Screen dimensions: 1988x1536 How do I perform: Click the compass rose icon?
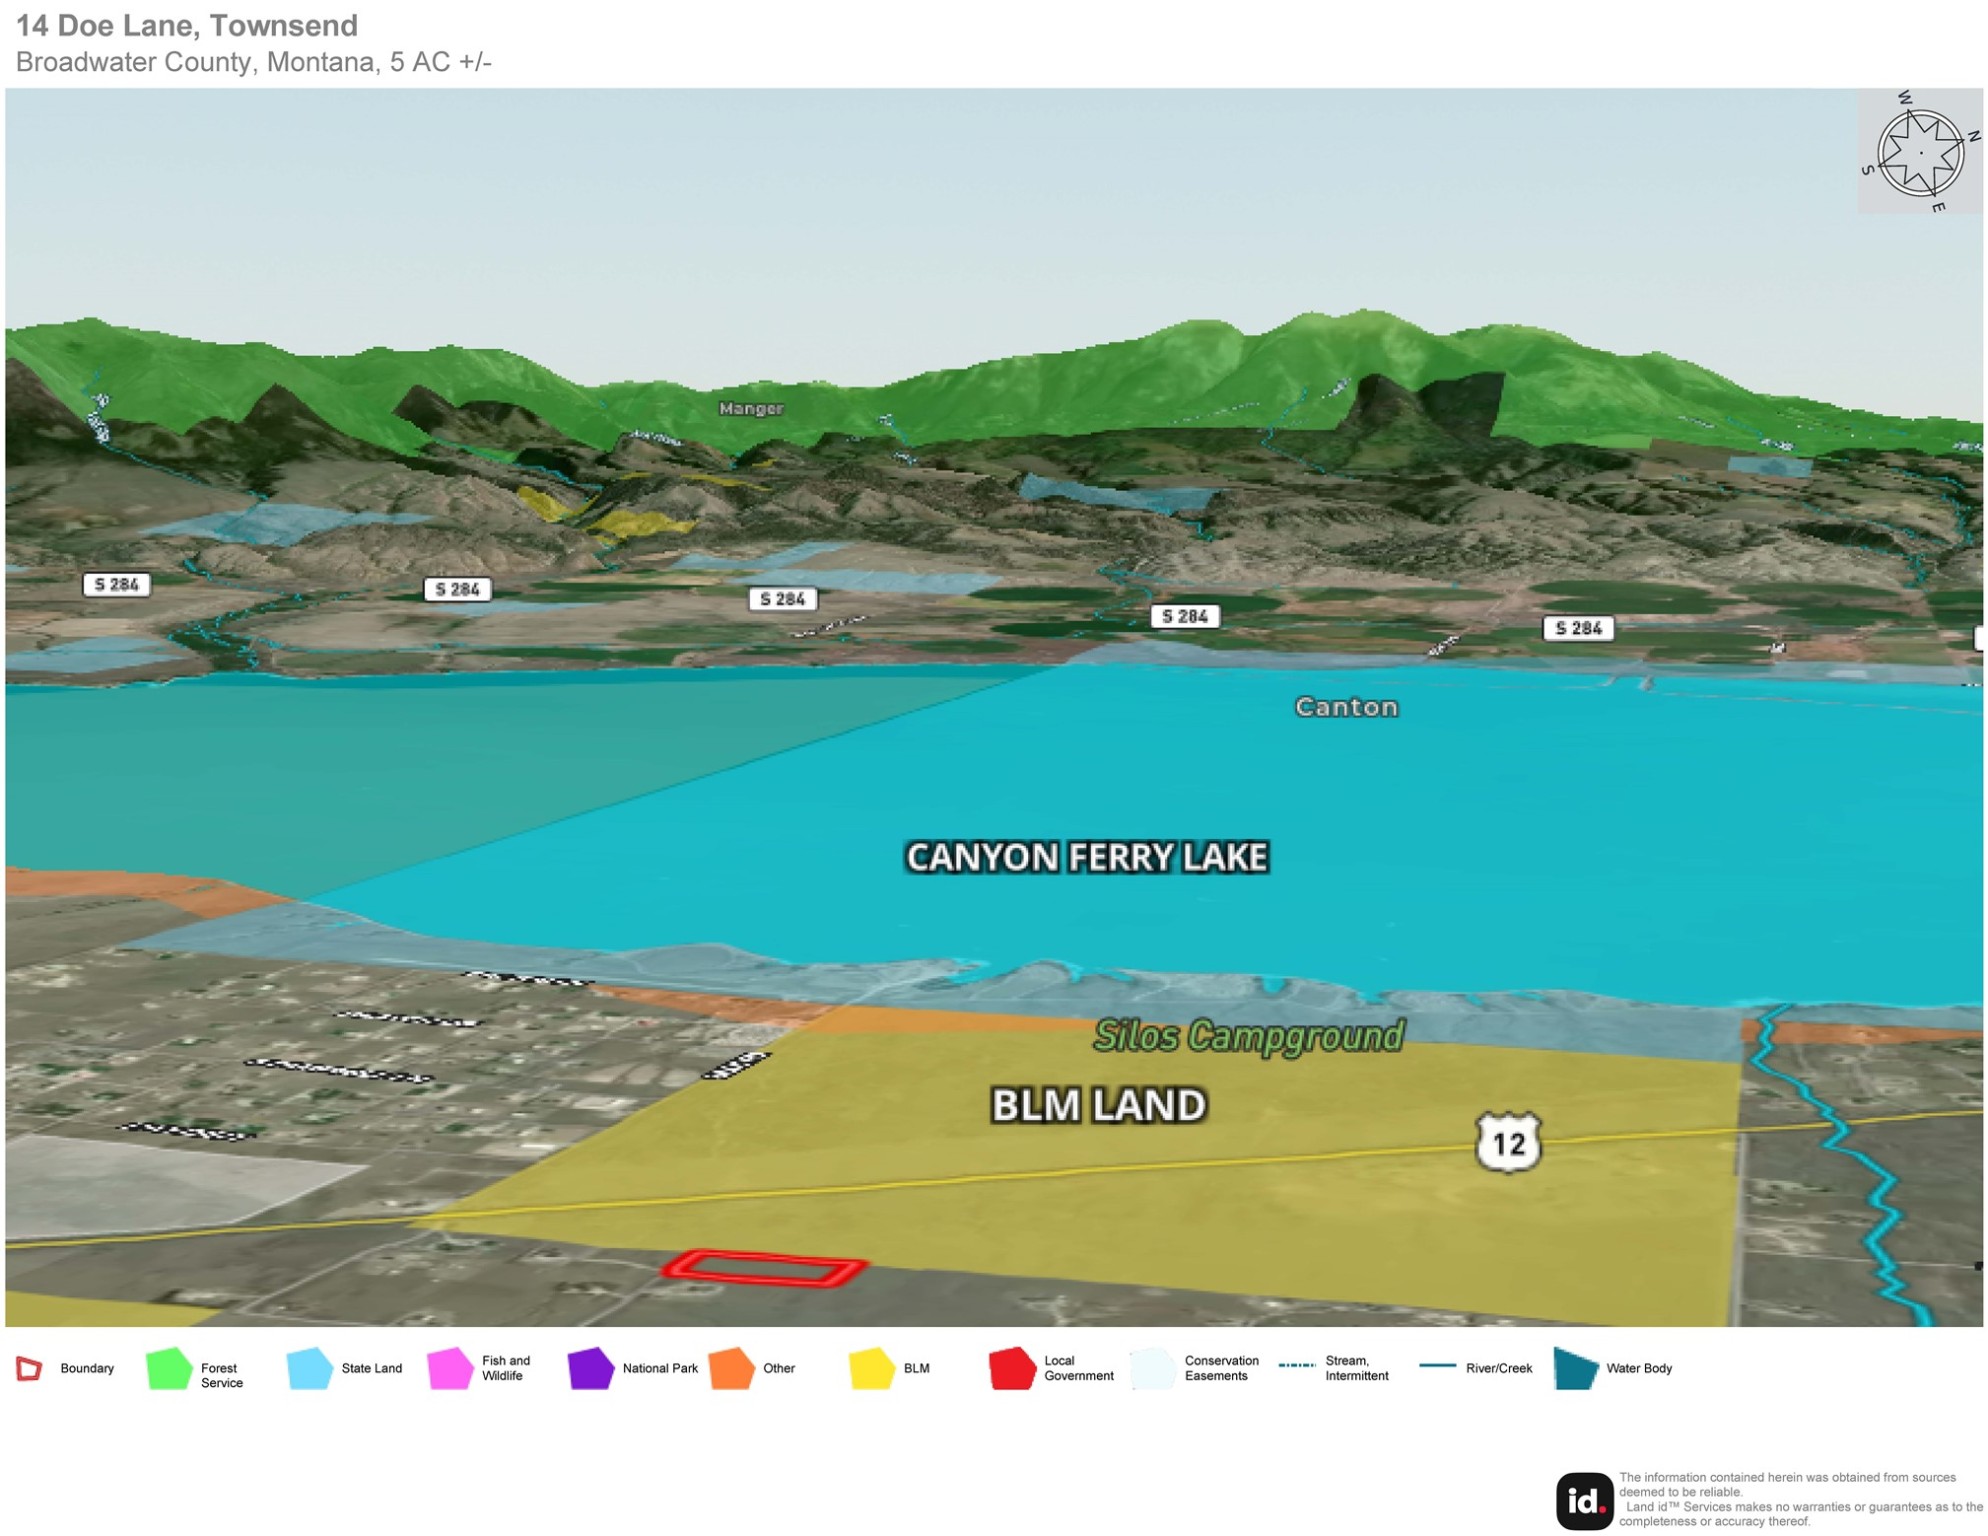coord(1919,153)
